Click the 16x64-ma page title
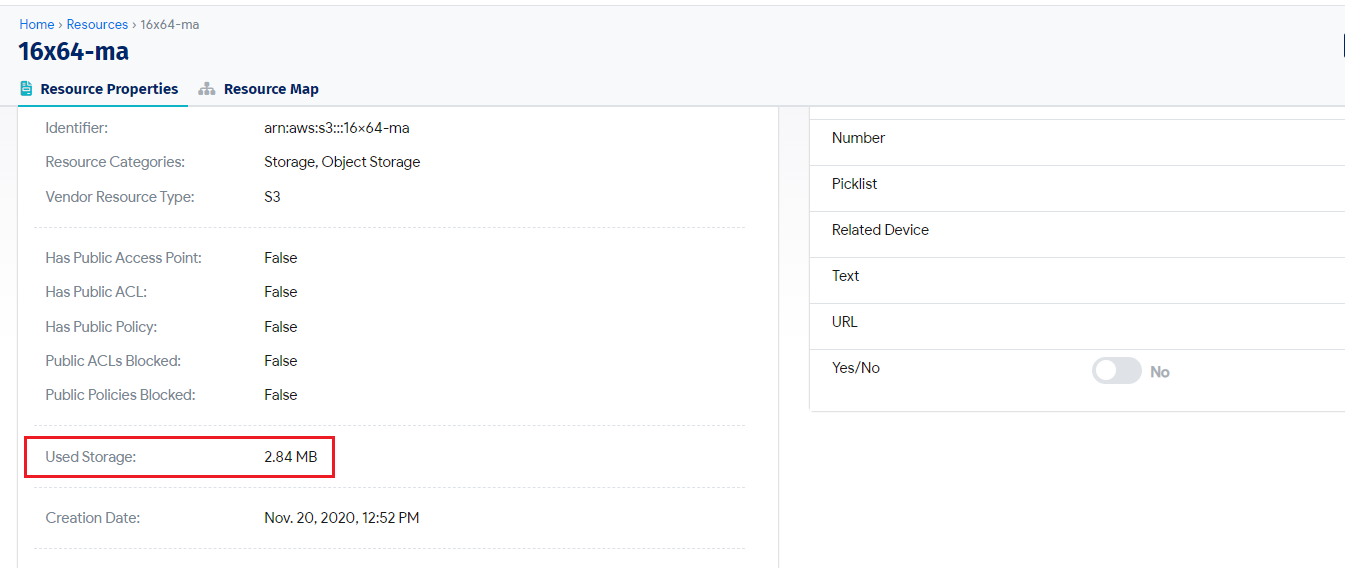Image resolution: width=1345 pixels, height=568 pixels. [x=74, y=51]
